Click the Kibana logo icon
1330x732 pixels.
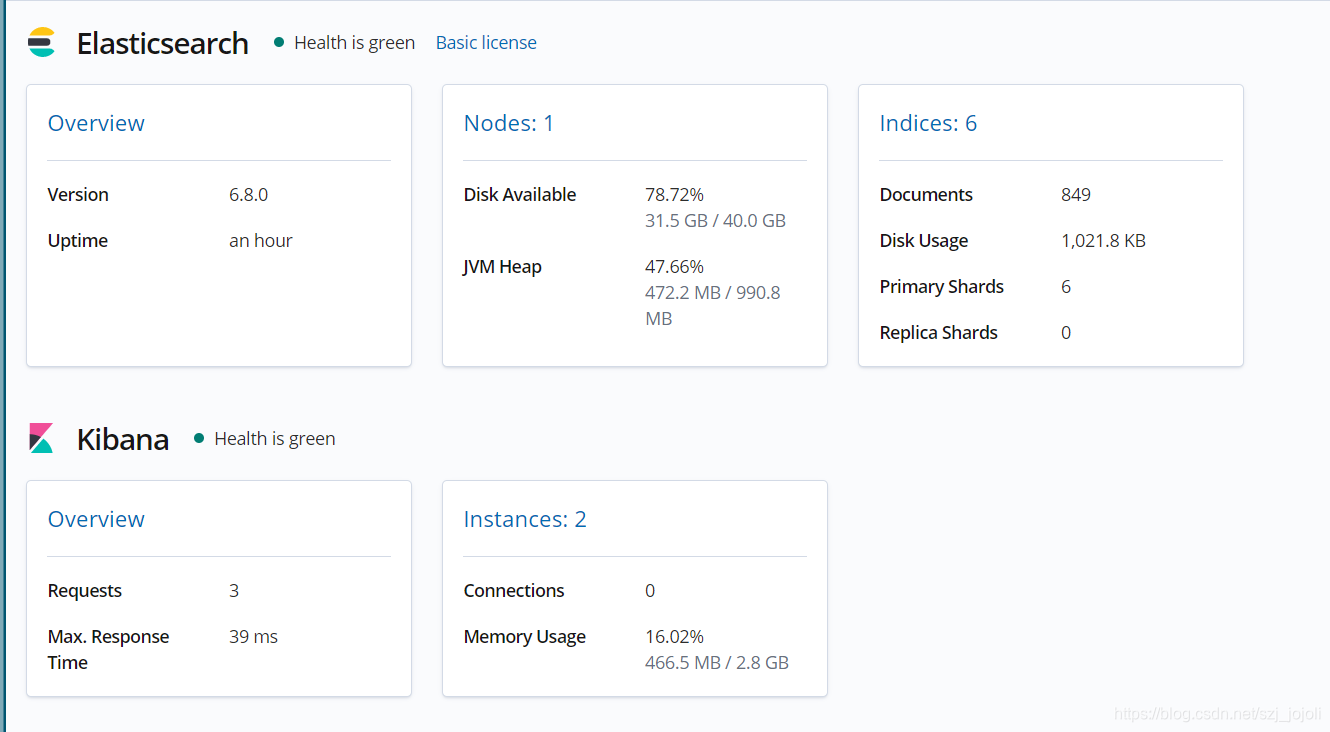(x=41, y=438)
